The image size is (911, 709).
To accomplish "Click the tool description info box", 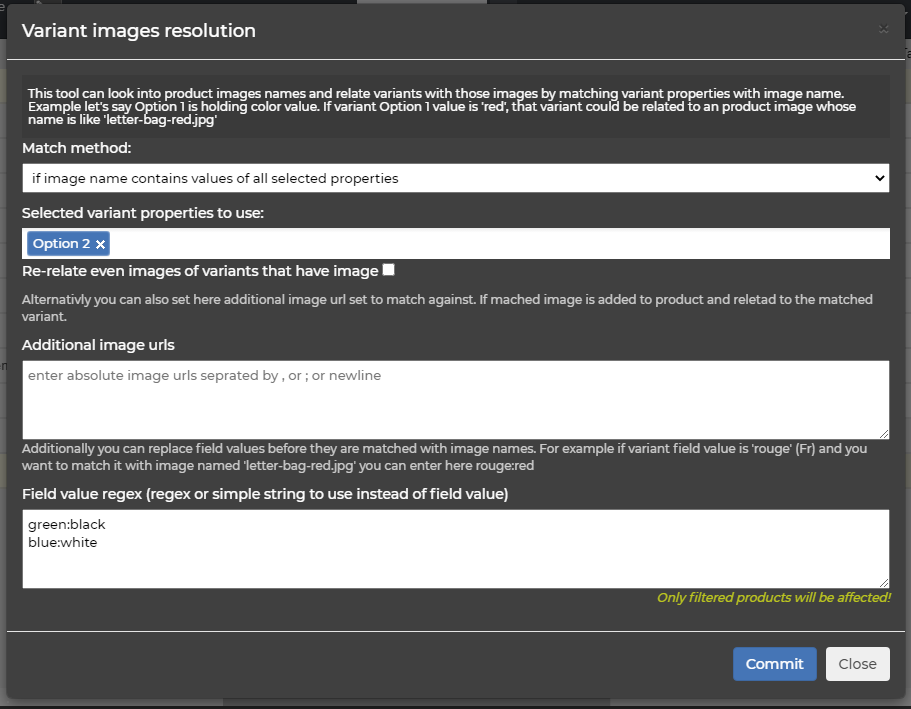I will [x=455, y=107].
